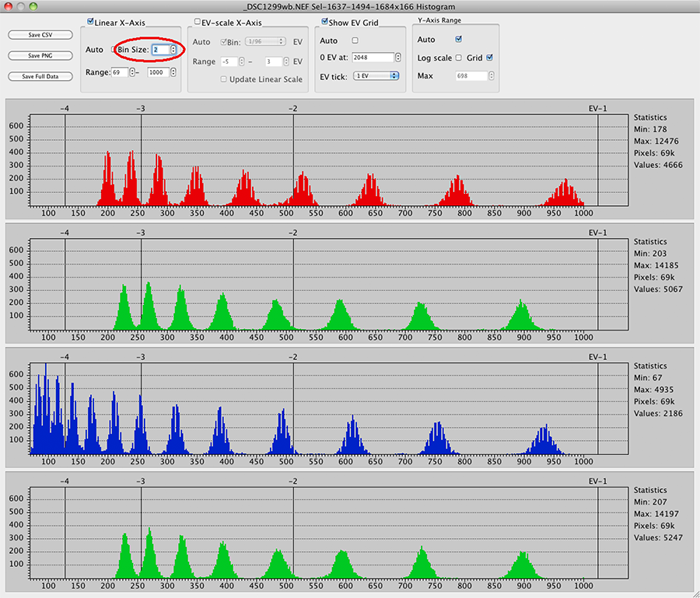Click the Save Full Data button
Screen dimensions: 700x598
[x=40, y=76]
